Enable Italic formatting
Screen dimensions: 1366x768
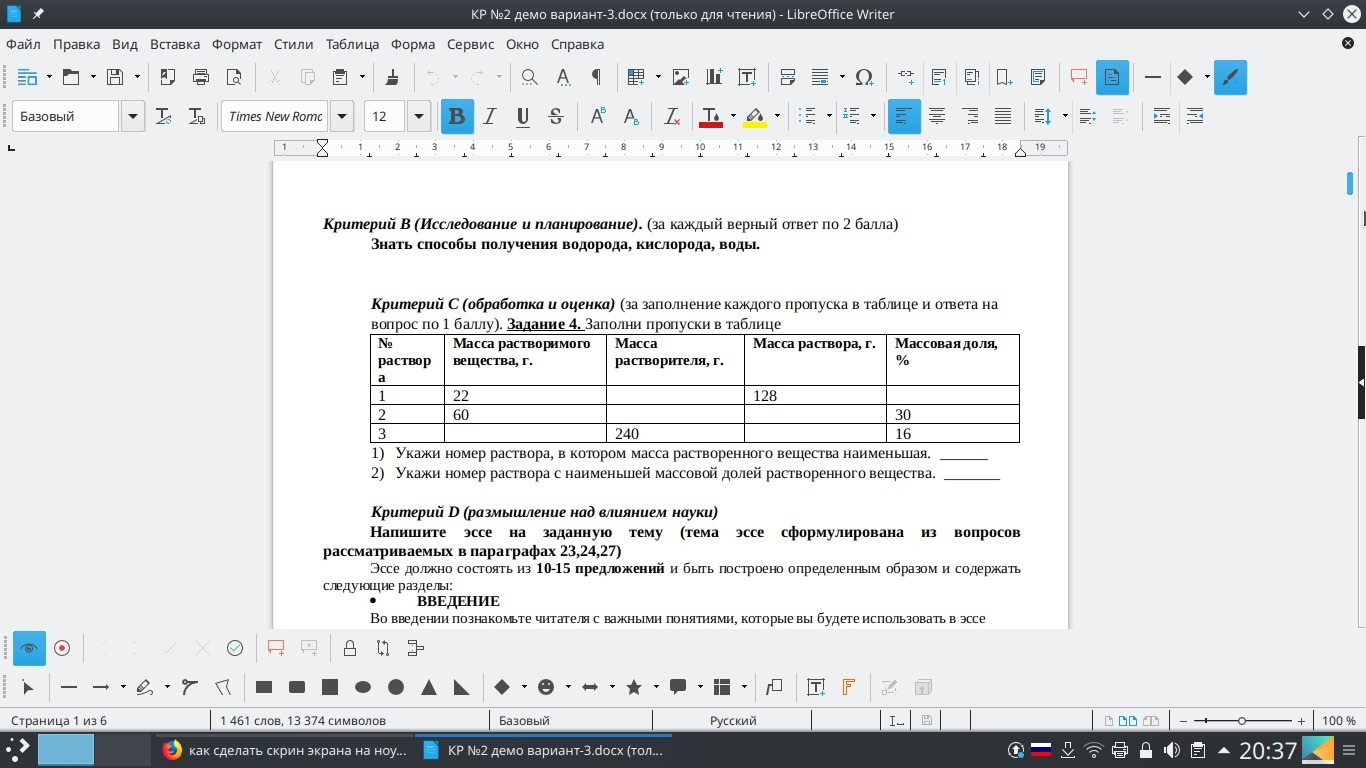point(490,117)
